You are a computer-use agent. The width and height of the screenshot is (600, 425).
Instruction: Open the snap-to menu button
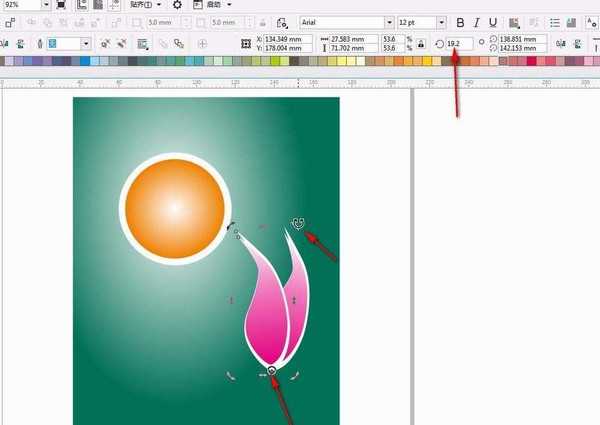pyautogui.click(x=146, y=5)
